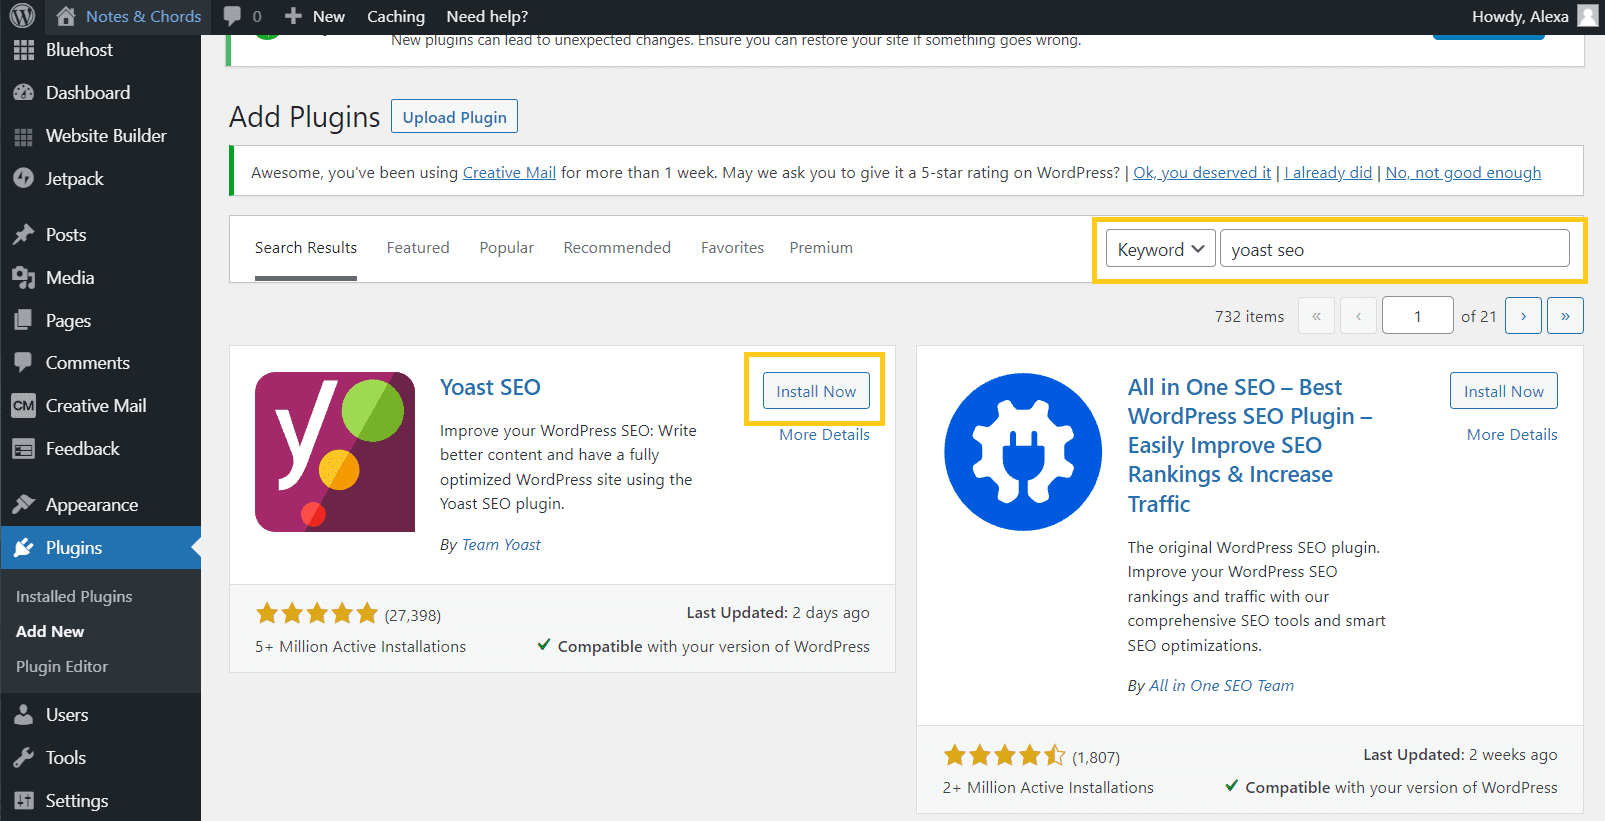Visit the All in One SEO Team link
1605x821 pixels.
[1221, 686]
